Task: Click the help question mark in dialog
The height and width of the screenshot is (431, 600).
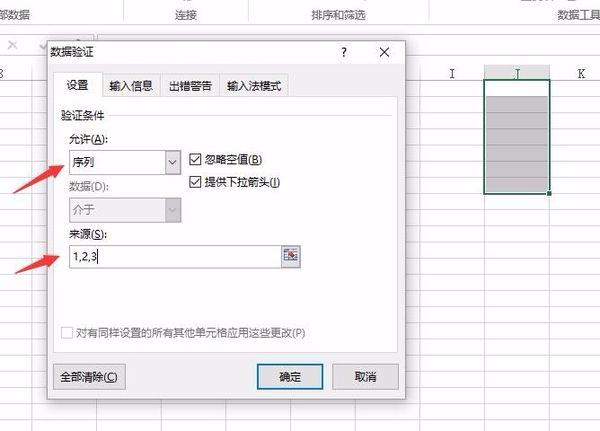Action: tap(344, 52)
